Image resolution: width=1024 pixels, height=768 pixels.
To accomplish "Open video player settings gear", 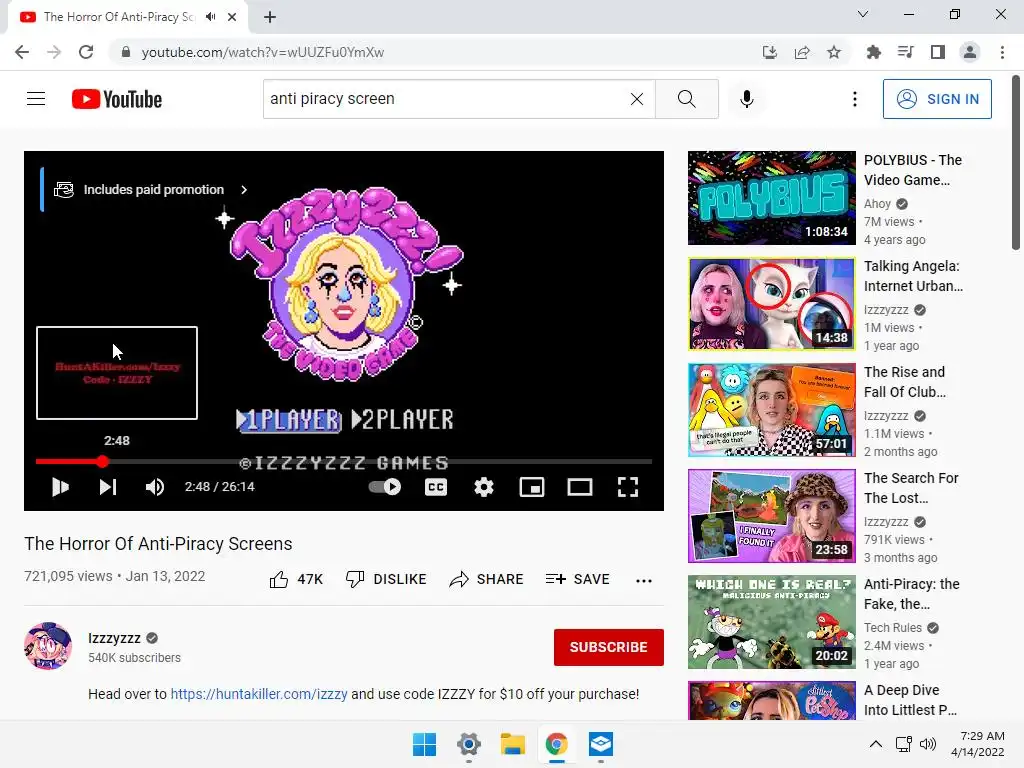I will click(483, 487).
